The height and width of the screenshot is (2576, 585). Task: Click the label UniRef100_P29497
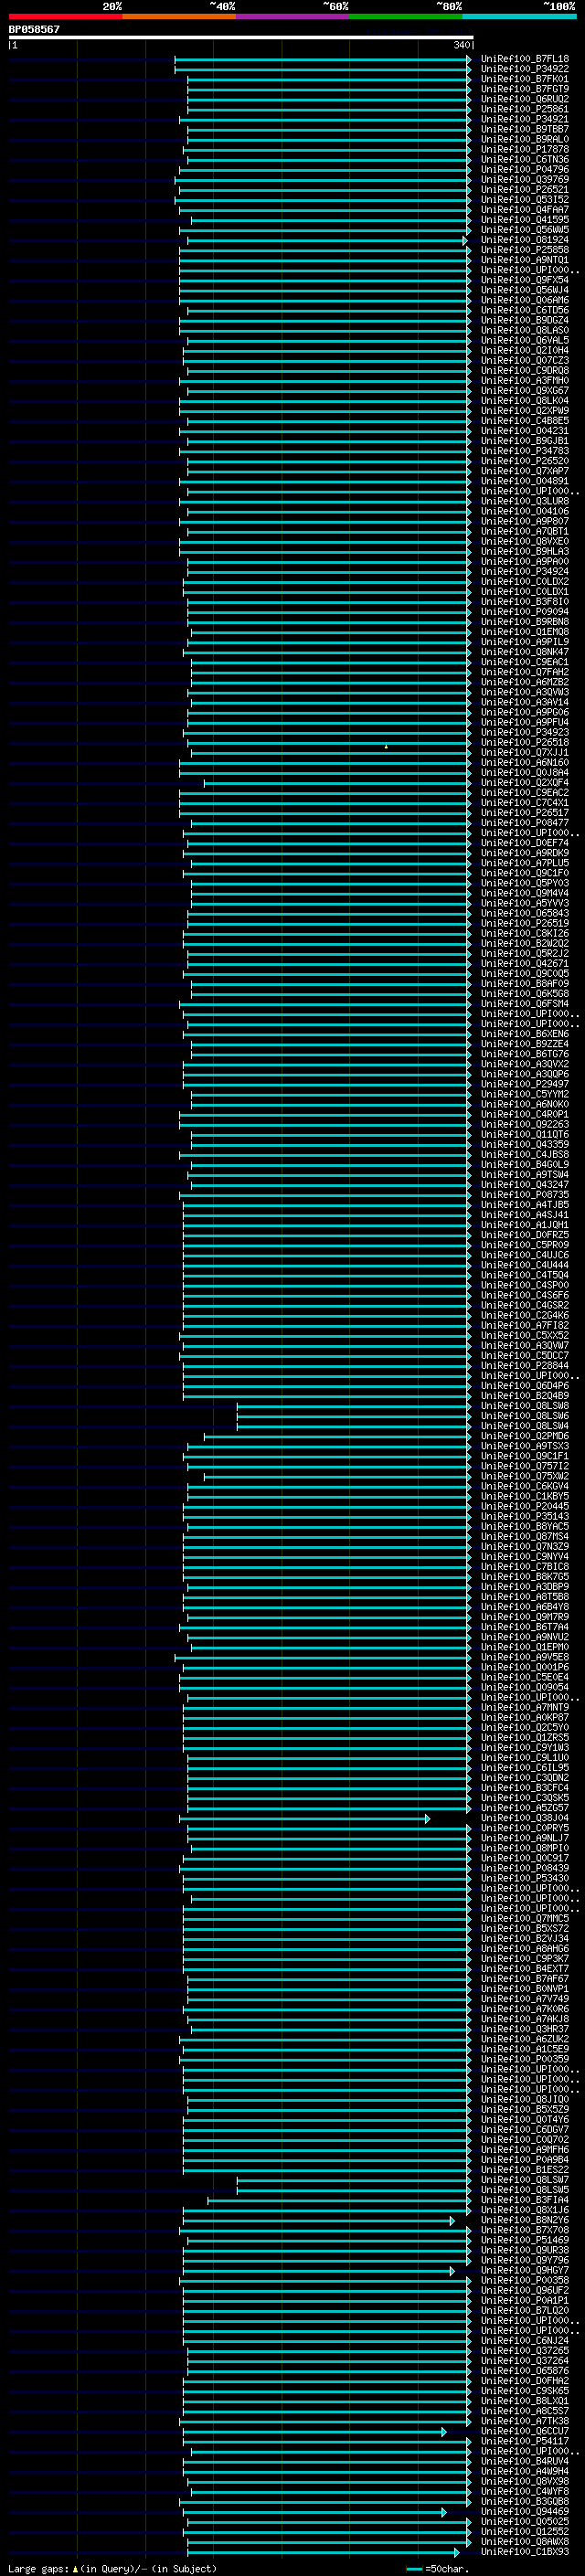click(524, 1084)
